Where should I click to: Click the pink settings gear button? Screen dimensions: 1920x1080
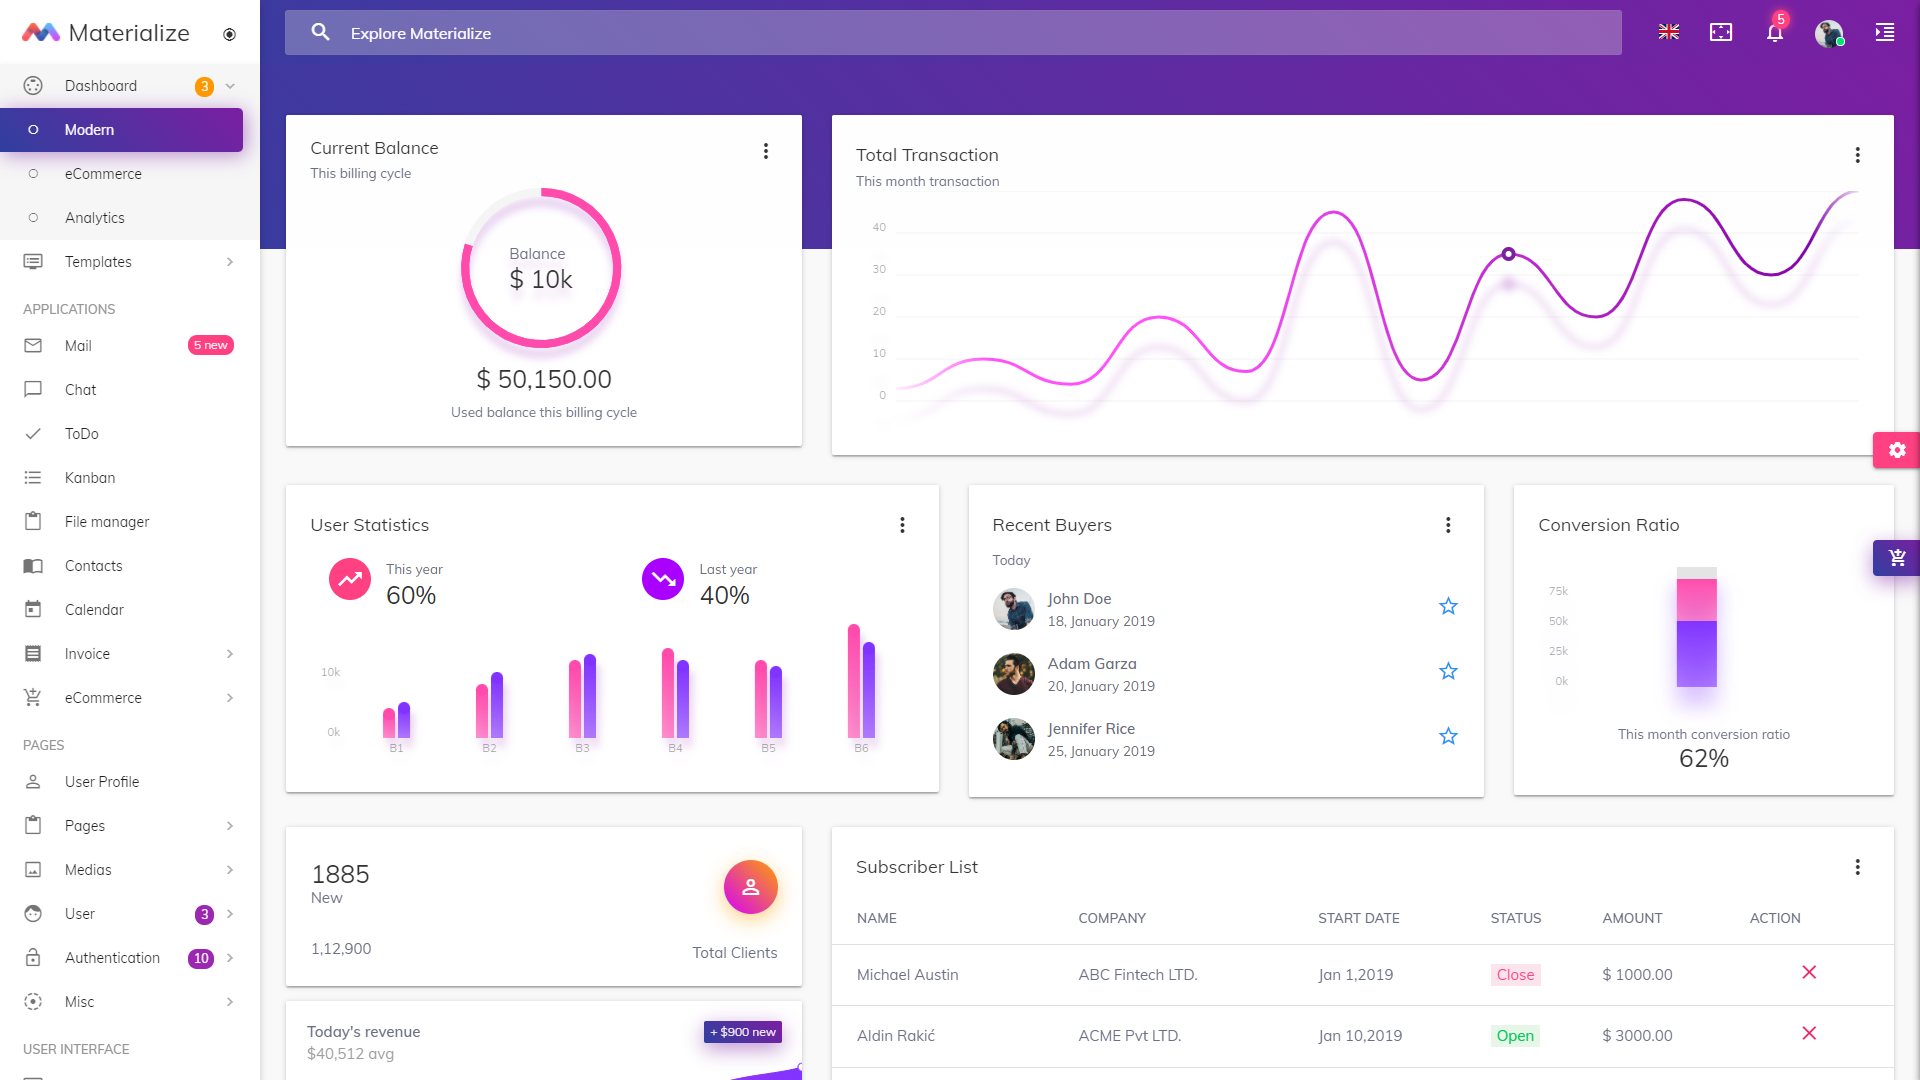1896,450
